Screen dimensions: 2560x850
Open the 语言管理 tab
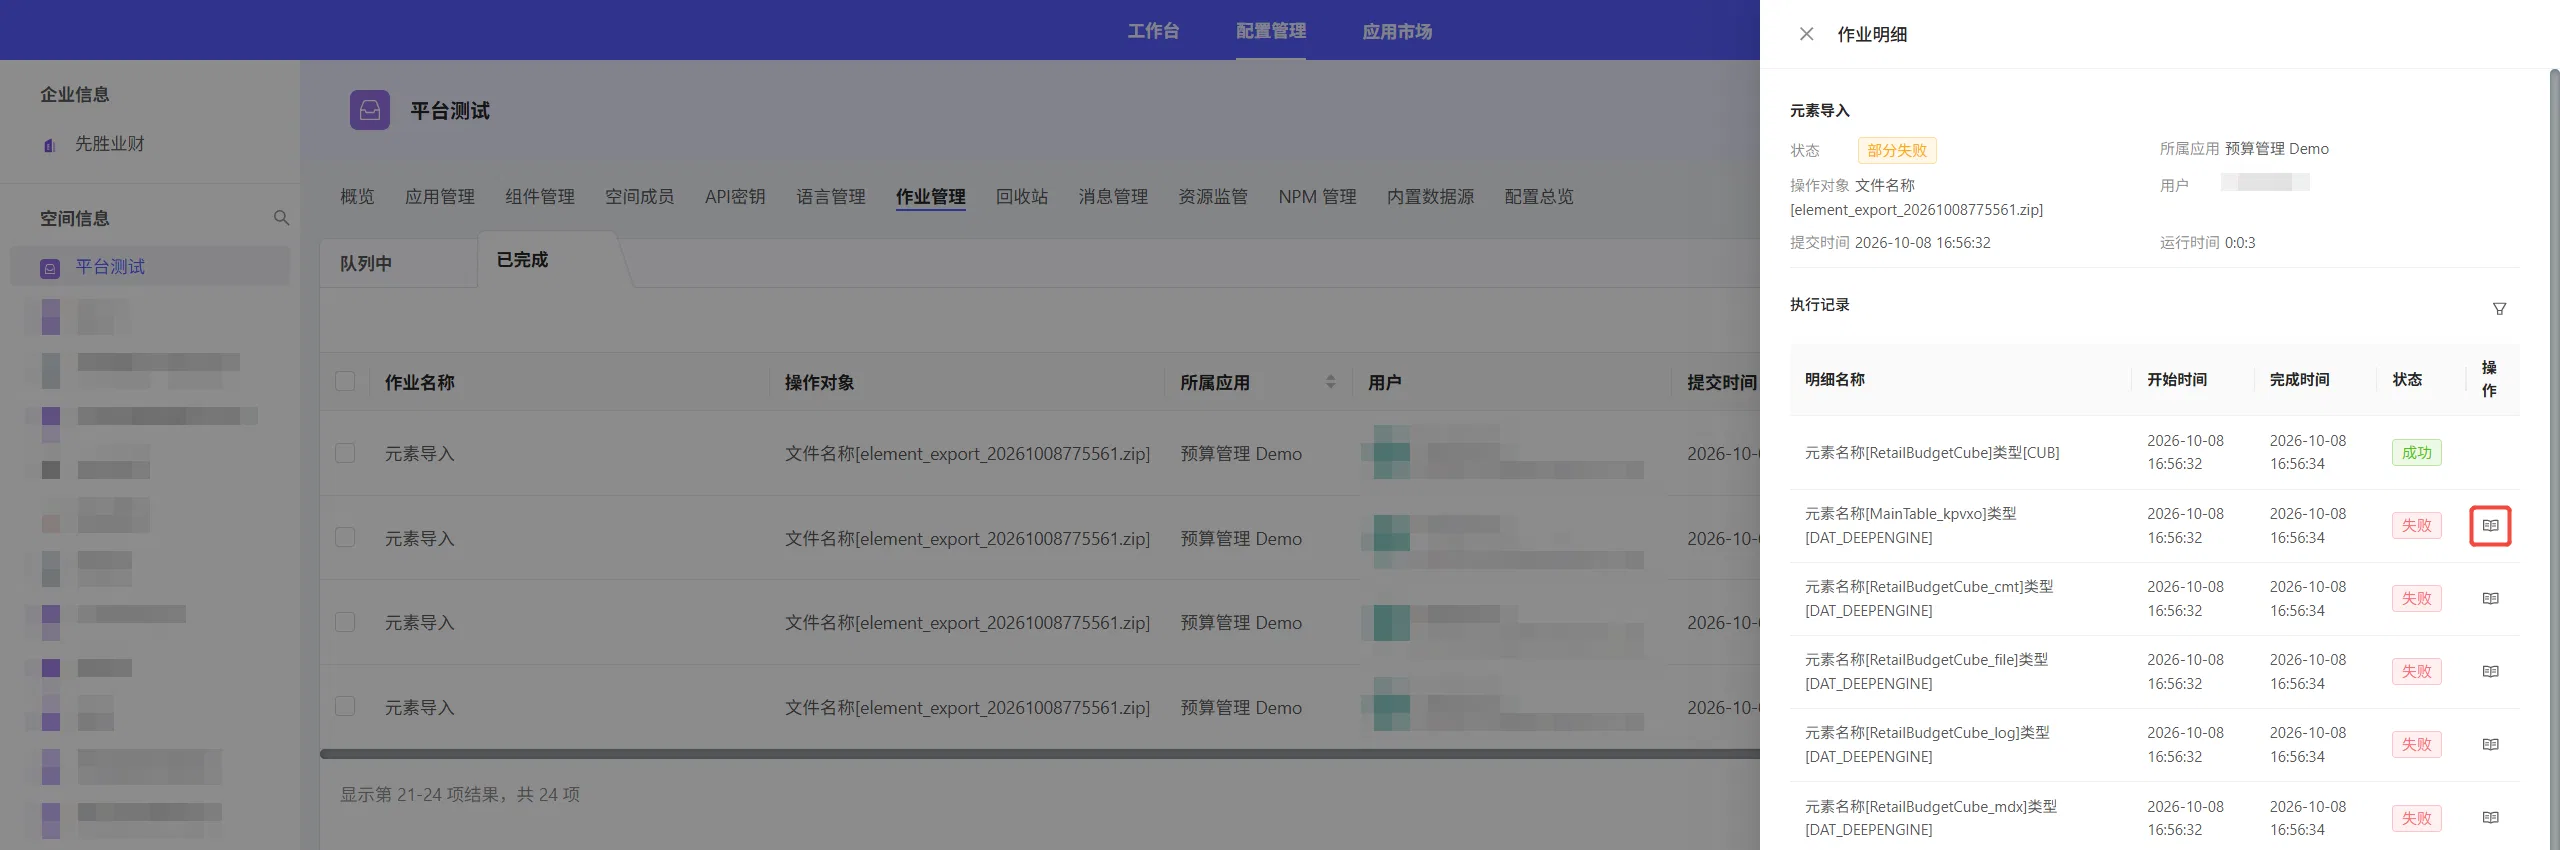click(x=831, y=197)
